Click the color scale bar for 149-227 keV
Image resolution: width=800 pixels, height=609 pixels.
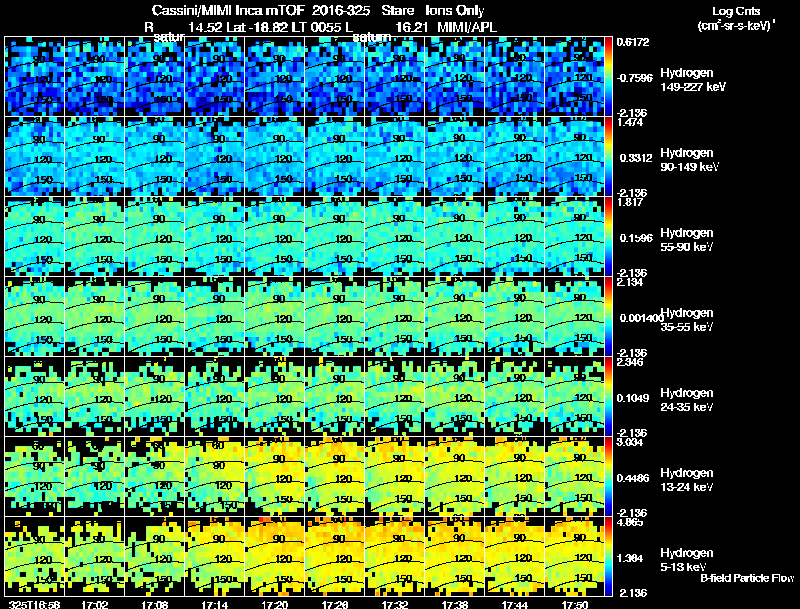tap(608, 76)
